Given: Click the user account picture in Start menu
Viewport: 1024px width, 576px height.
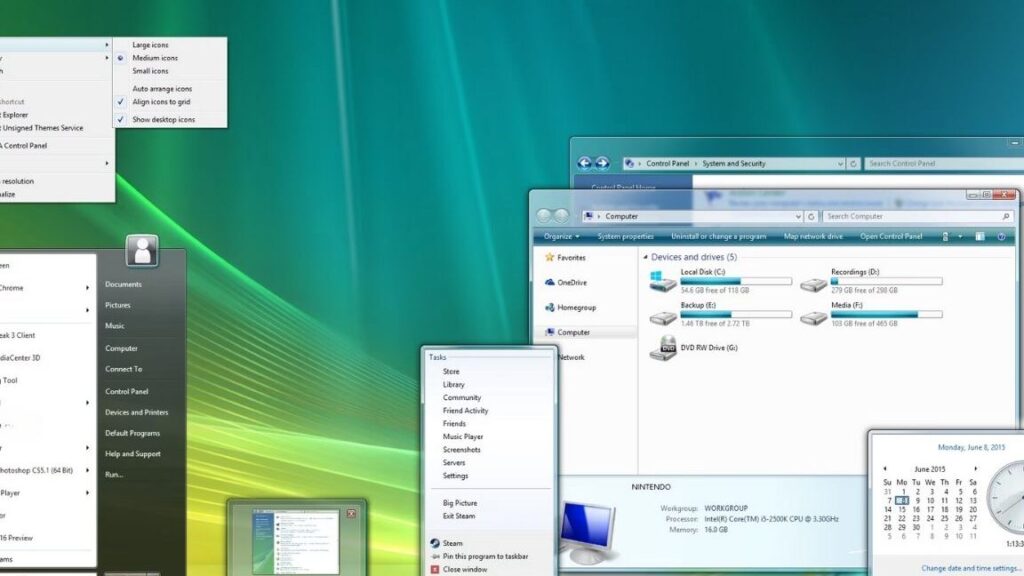Looking at the screenshot, I should click(142, 250).
